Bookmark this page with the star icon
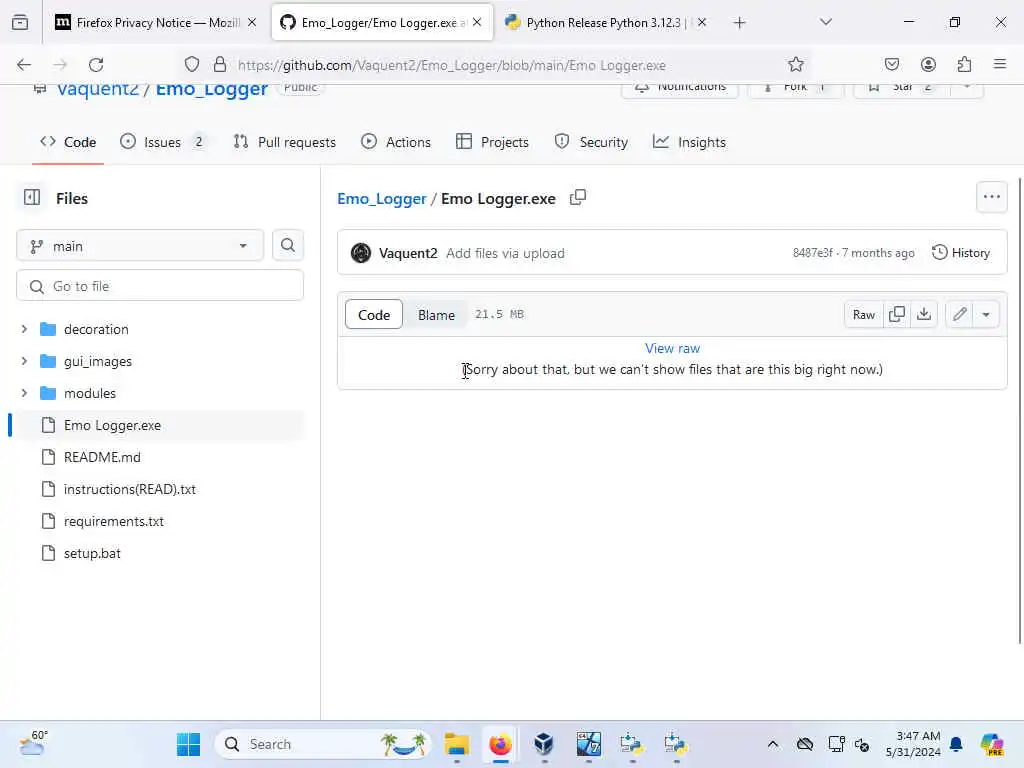 click(795, 65)
